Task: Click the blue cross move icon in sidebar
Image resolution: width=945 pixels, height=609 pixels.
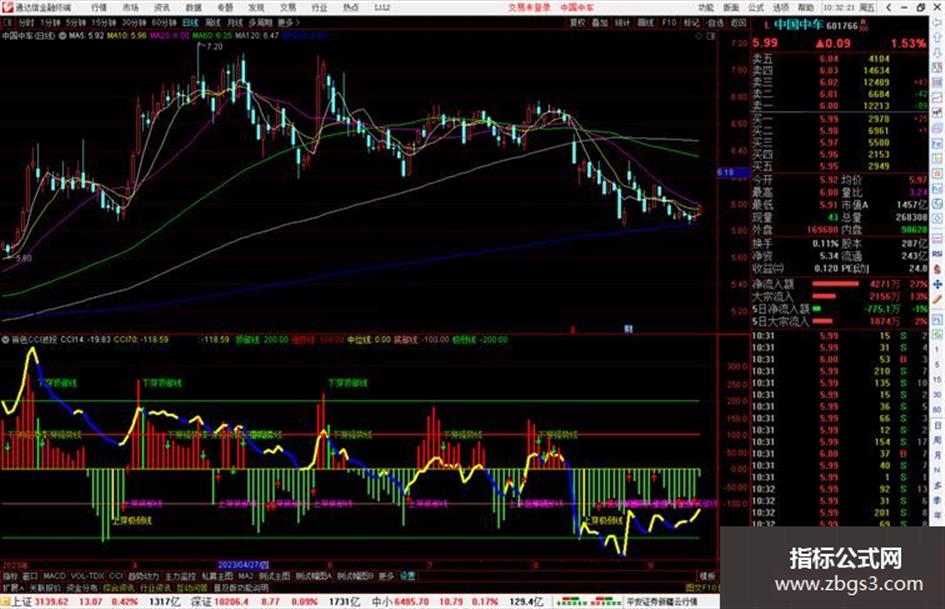Action: click(x=937, y=284)
